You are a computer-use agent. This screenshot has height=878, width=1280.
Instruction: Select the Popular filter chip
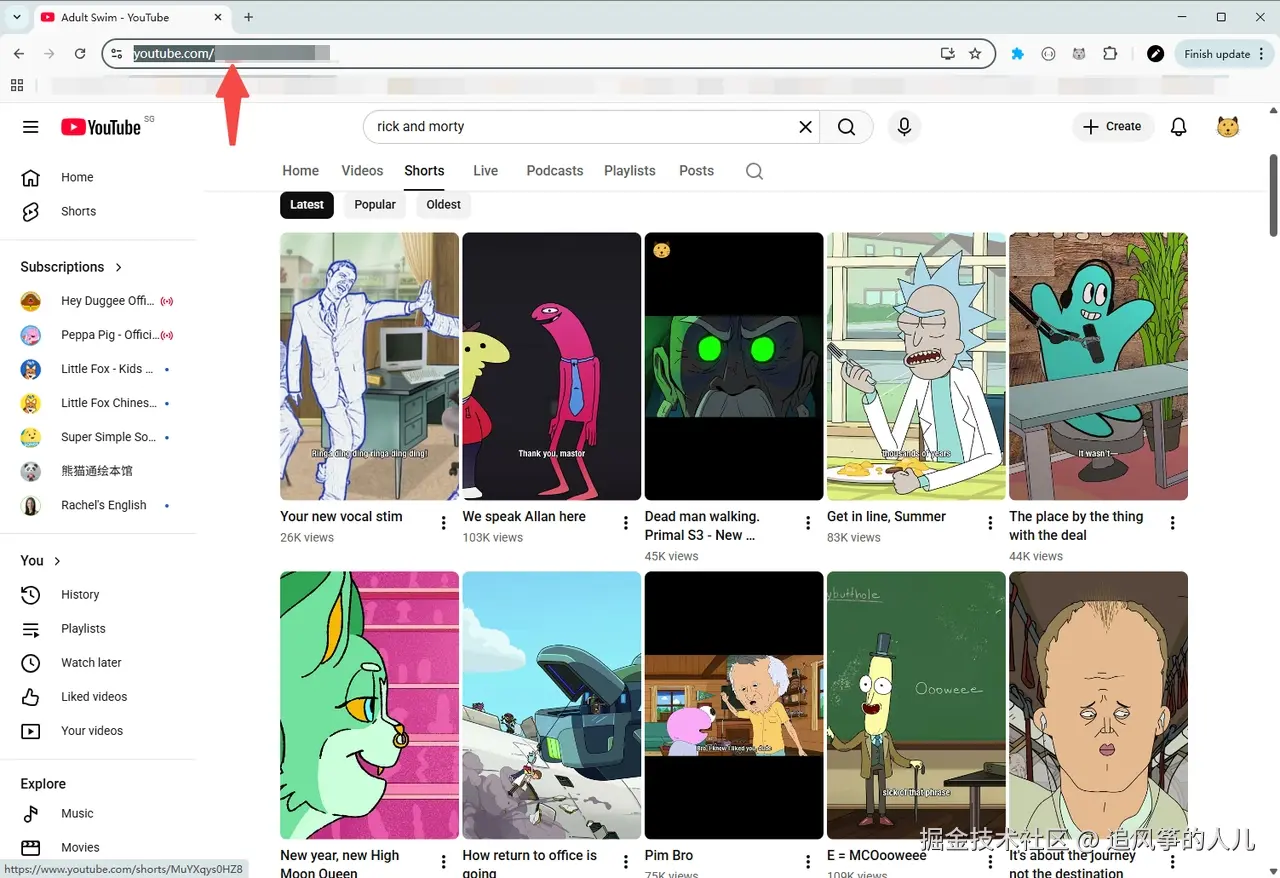(x=375, y=204)
